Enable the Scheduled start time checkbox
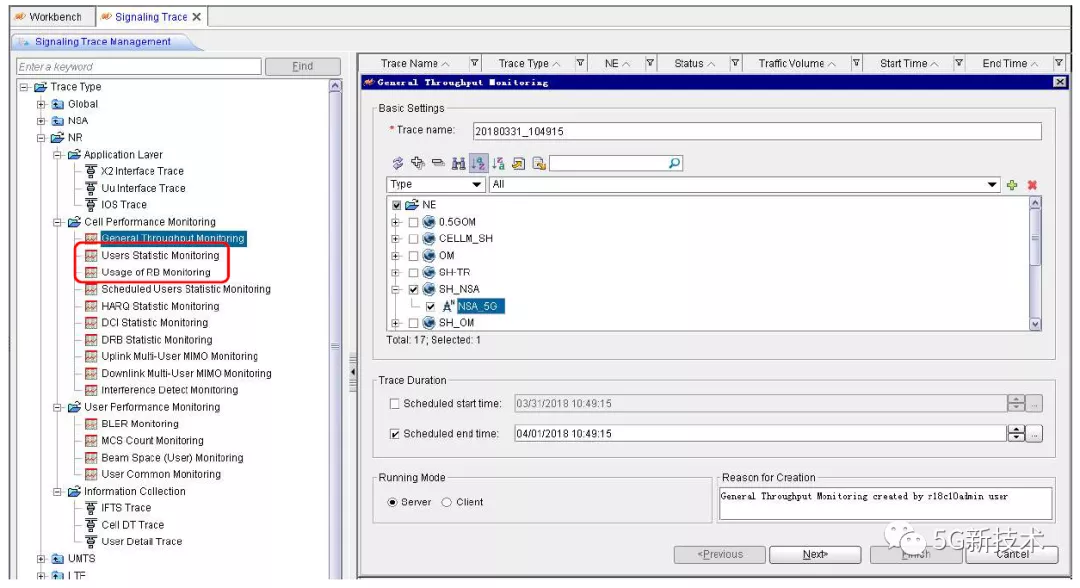Viewport: 1080px width, 588px height. (395, 403)
